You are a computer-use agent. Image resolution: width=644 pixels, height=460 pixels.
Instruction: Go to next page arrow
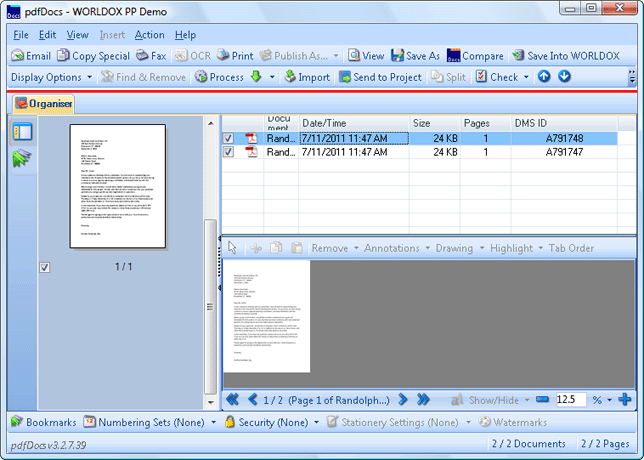403,399
